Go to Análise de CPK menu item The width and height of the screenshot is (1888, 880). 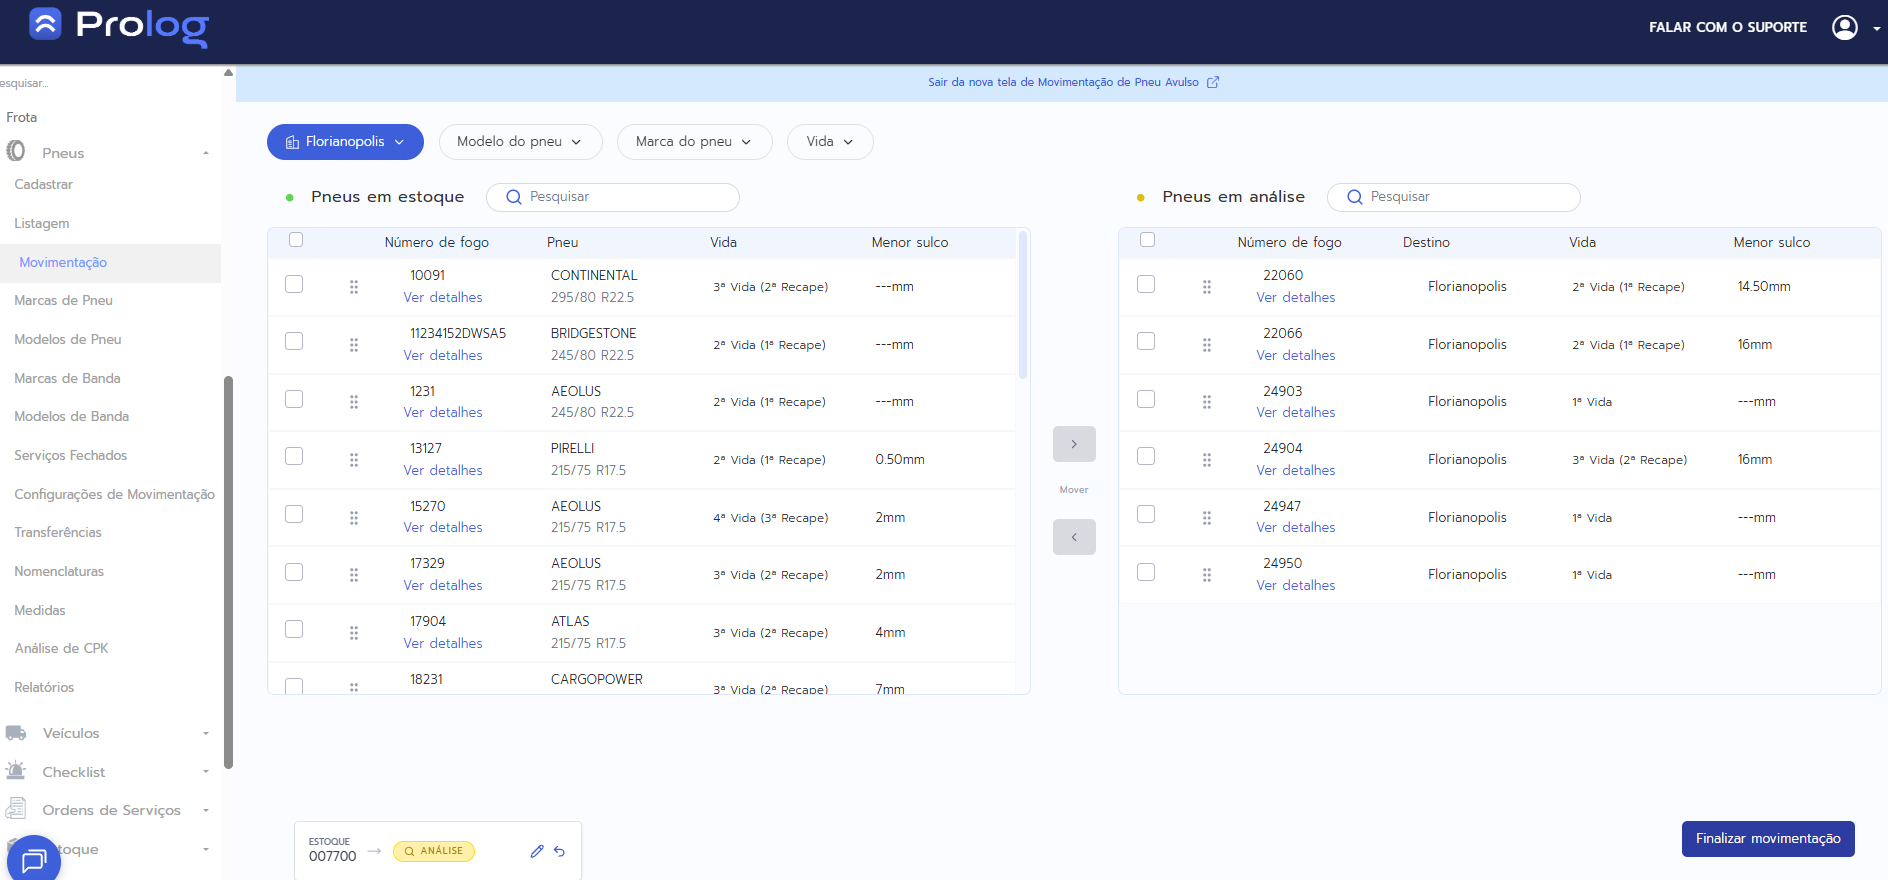[x=61, y=648]
